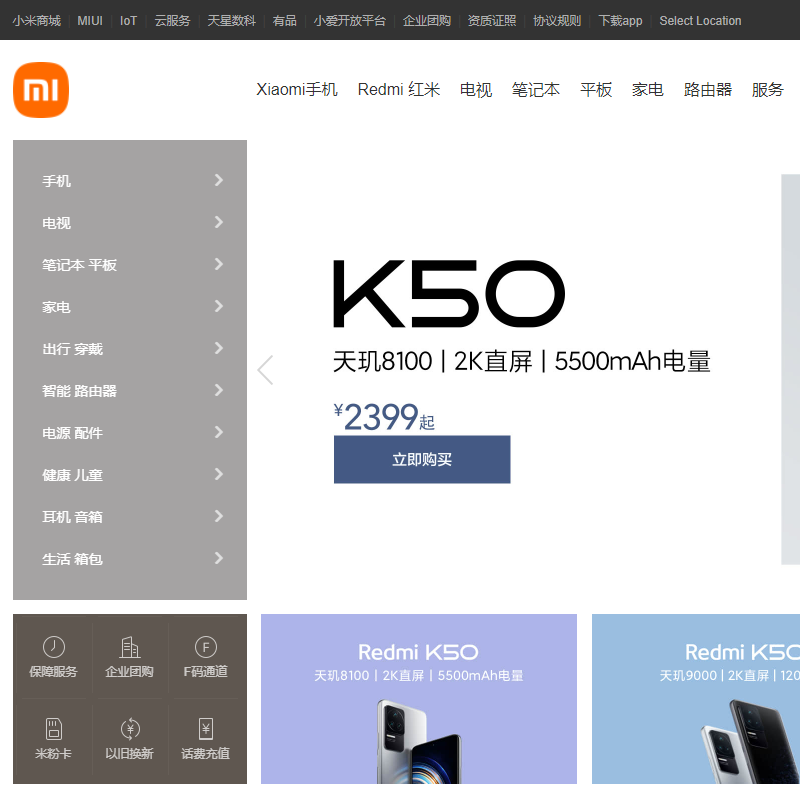Open the 服务 top nav item
Screen dimensions: 800x786
click(x=767, y=90)
